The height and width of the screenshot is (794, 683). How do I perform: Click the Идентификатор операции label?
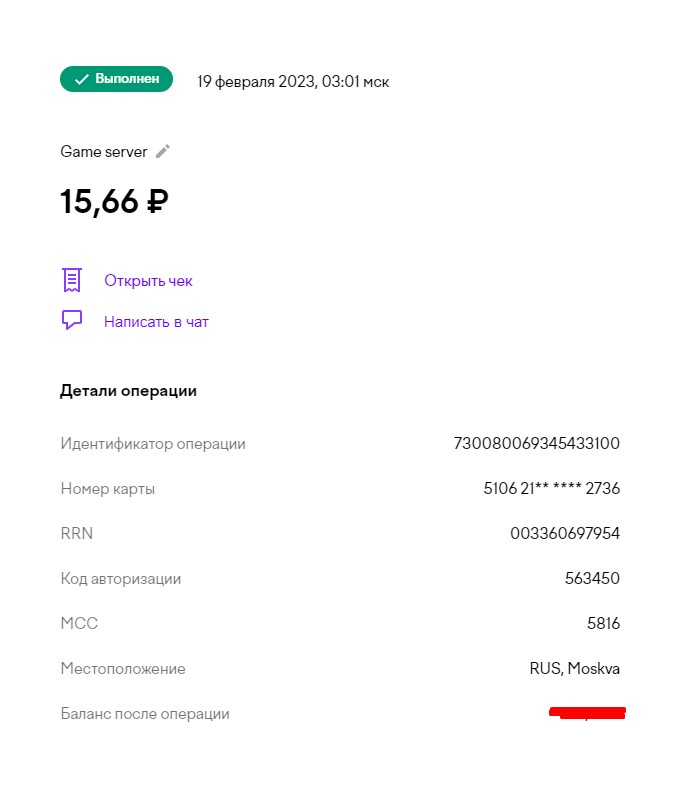pyautogui.click(x=153, y=444)
